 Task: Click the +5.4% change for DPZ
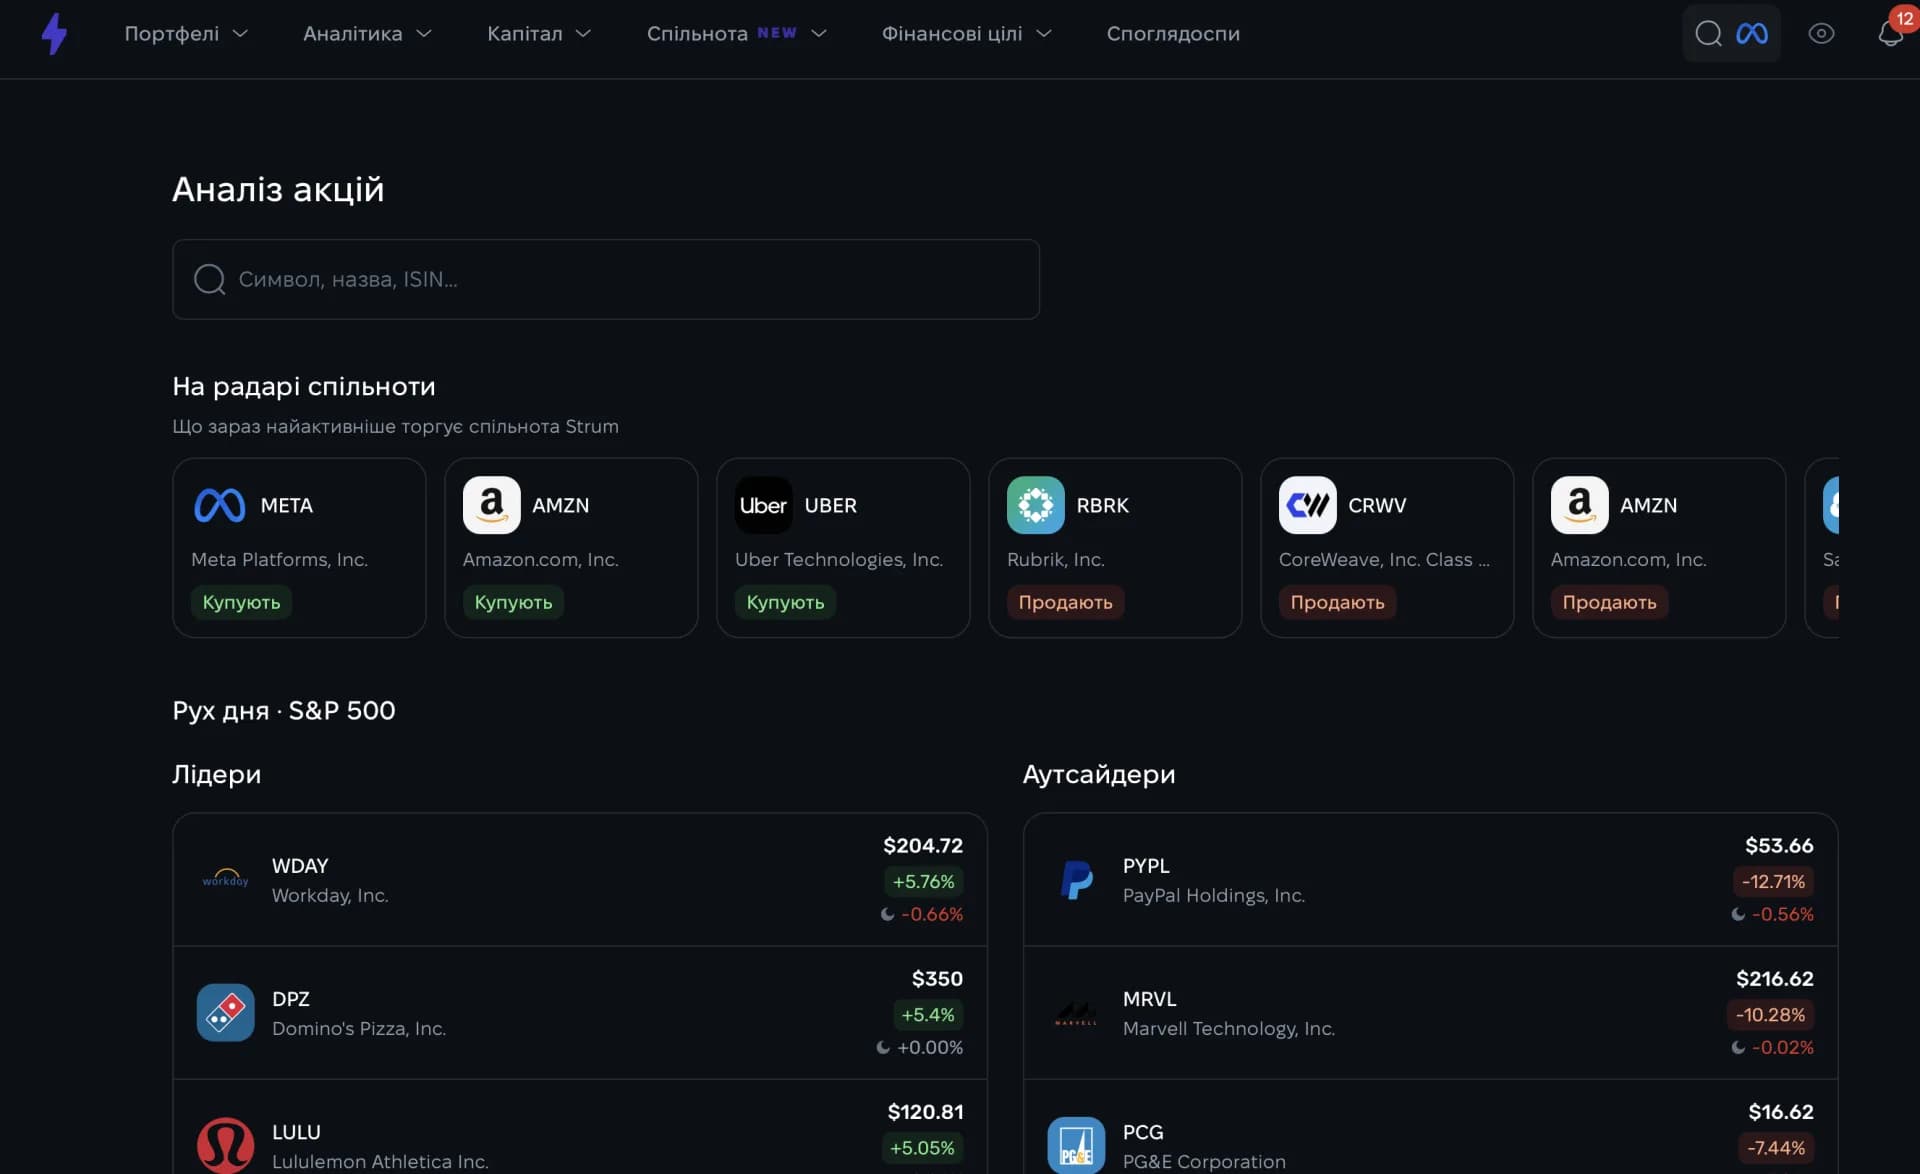click(928, 1014)
